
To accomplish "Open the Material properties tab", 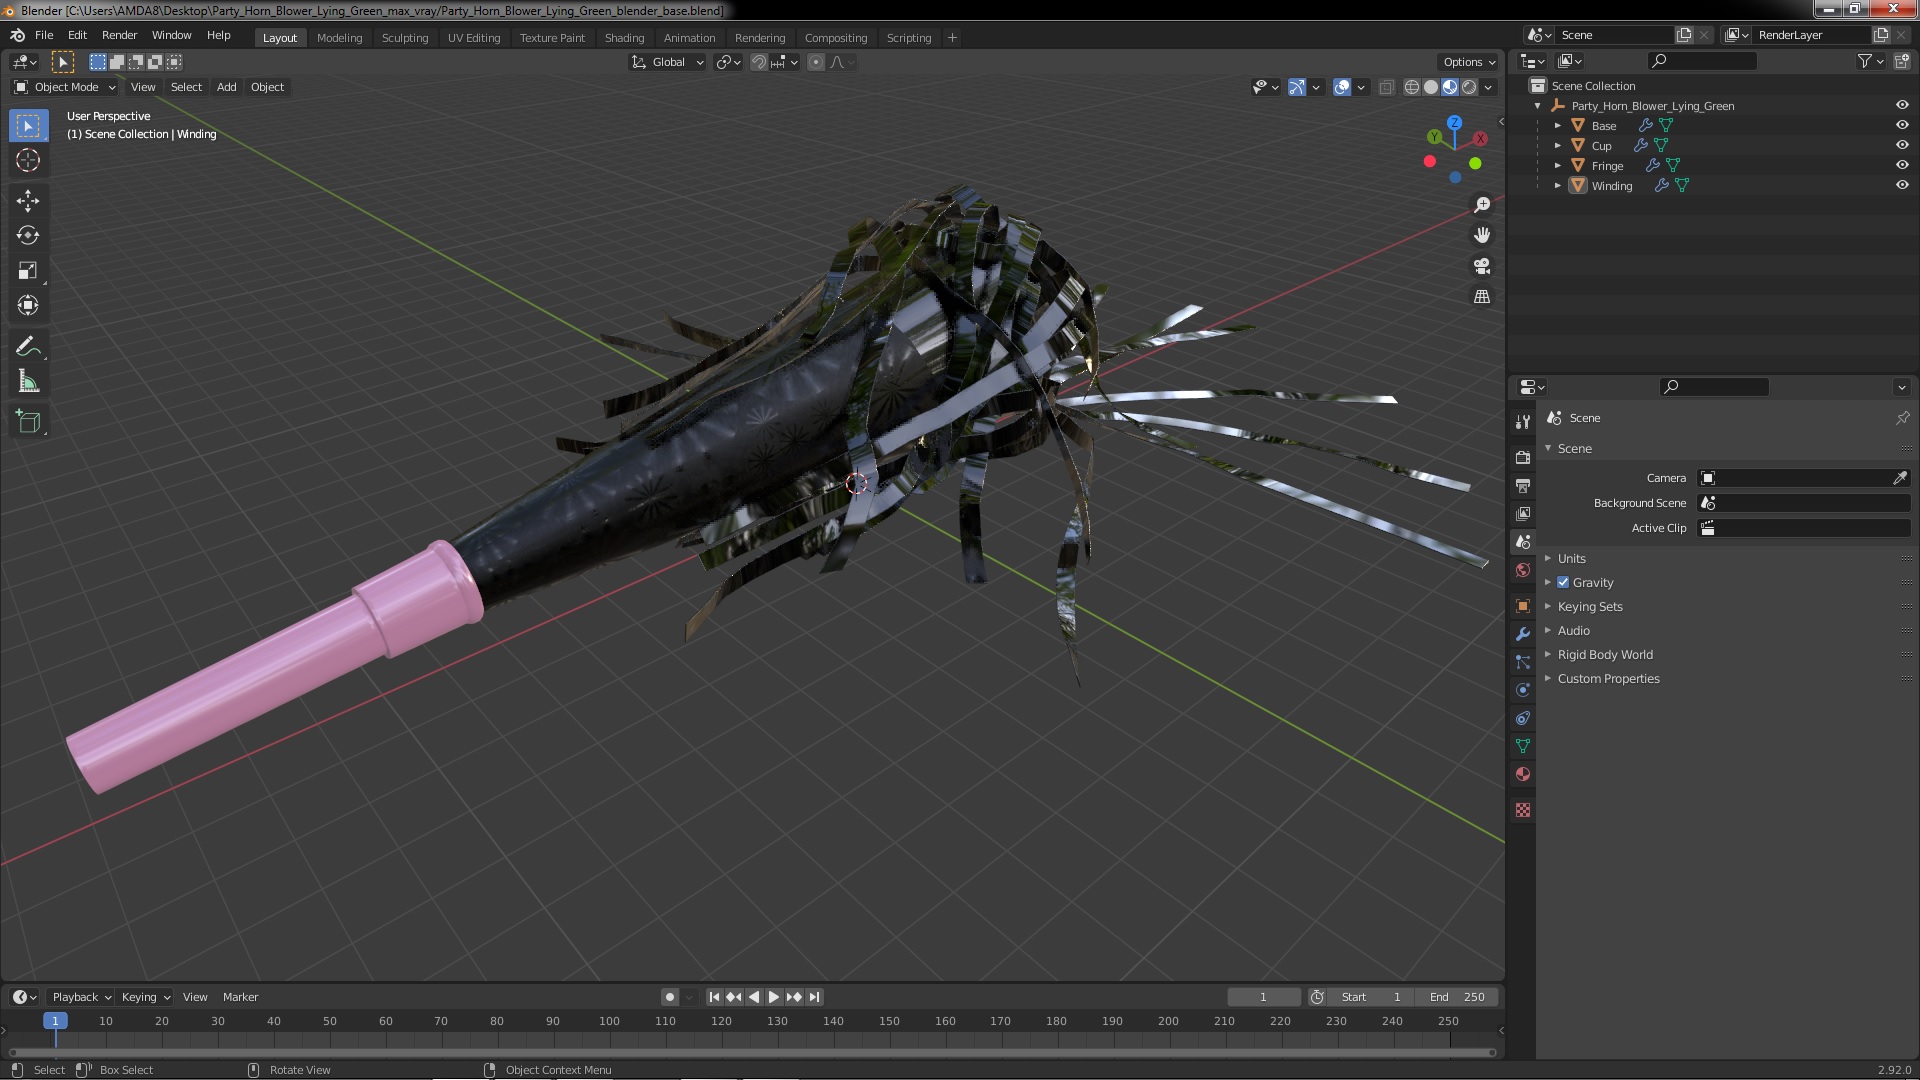I will 1523,775.
